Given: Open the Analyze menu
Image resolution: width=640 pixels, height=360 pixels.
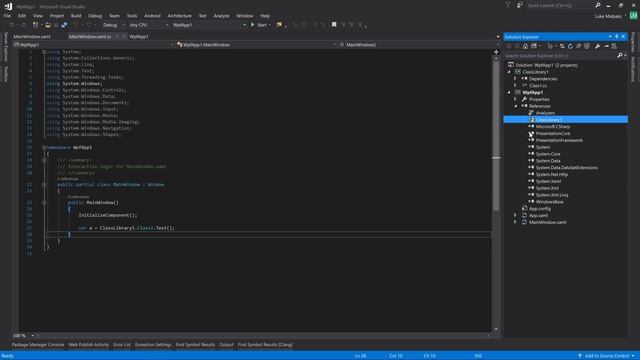Looking at the screenshot, I should pos(221,16).
